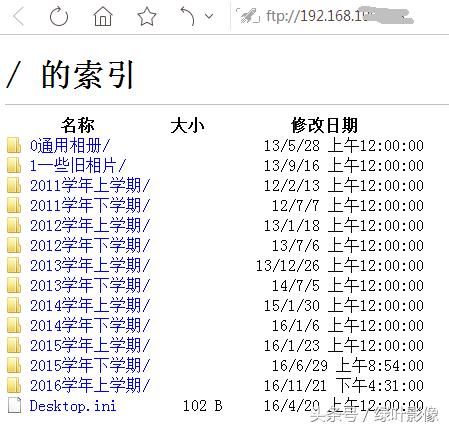Click folder icon beside 2015学年下学期
The image size is (449, 429).
click(14, 366)
